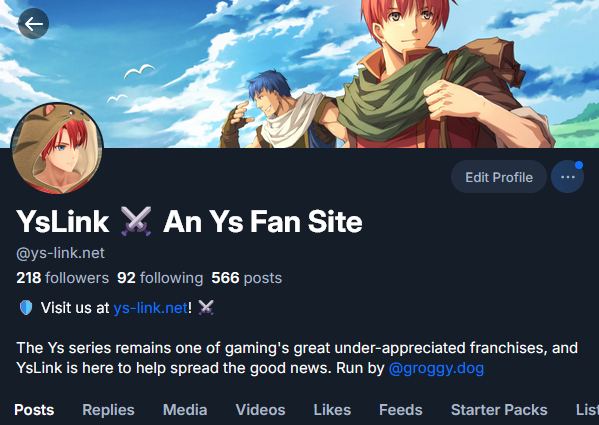Open the 92 following list
Screen dimensions: 599x425
pos(160,278)
